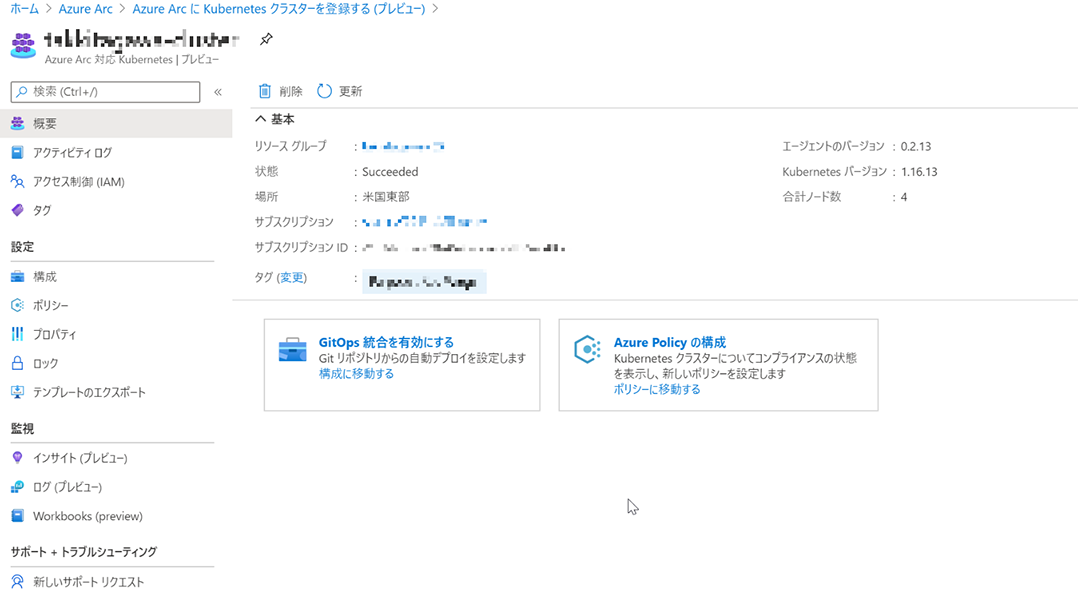Click the trash delete icon
The height and width of the screenshot is (602, 1078).
(265, 91)
